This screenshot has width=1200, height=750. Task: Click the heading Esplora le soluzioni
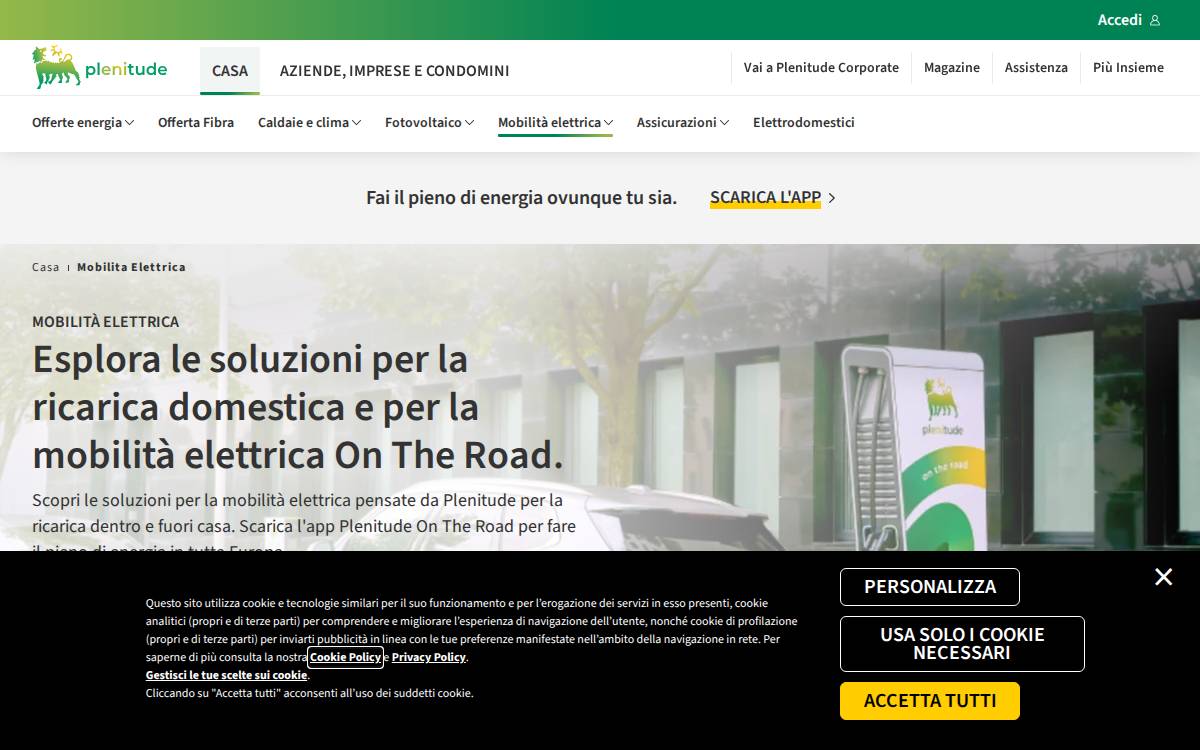coord(298,407)
